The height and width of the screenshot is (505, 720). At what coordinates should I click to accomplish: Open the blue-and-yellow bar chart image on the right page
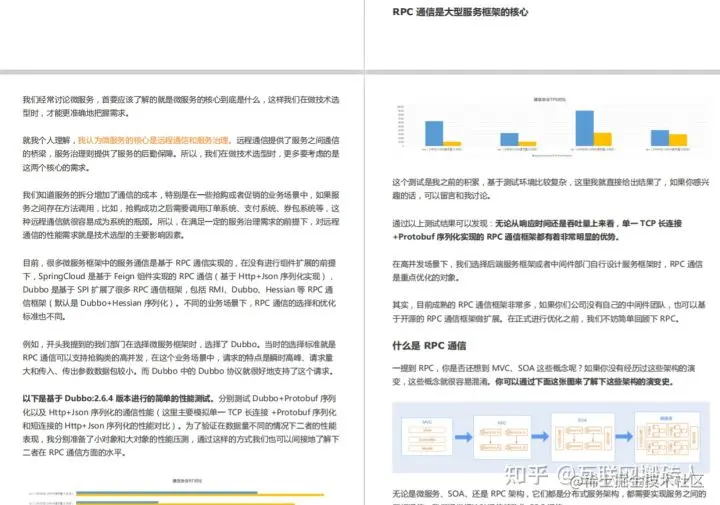click(550, 127)
